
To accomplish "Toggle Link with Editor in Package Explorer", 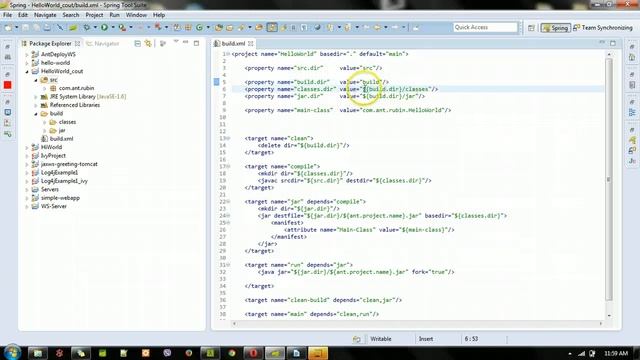I will pyautogui.click(x=148, y=43).
